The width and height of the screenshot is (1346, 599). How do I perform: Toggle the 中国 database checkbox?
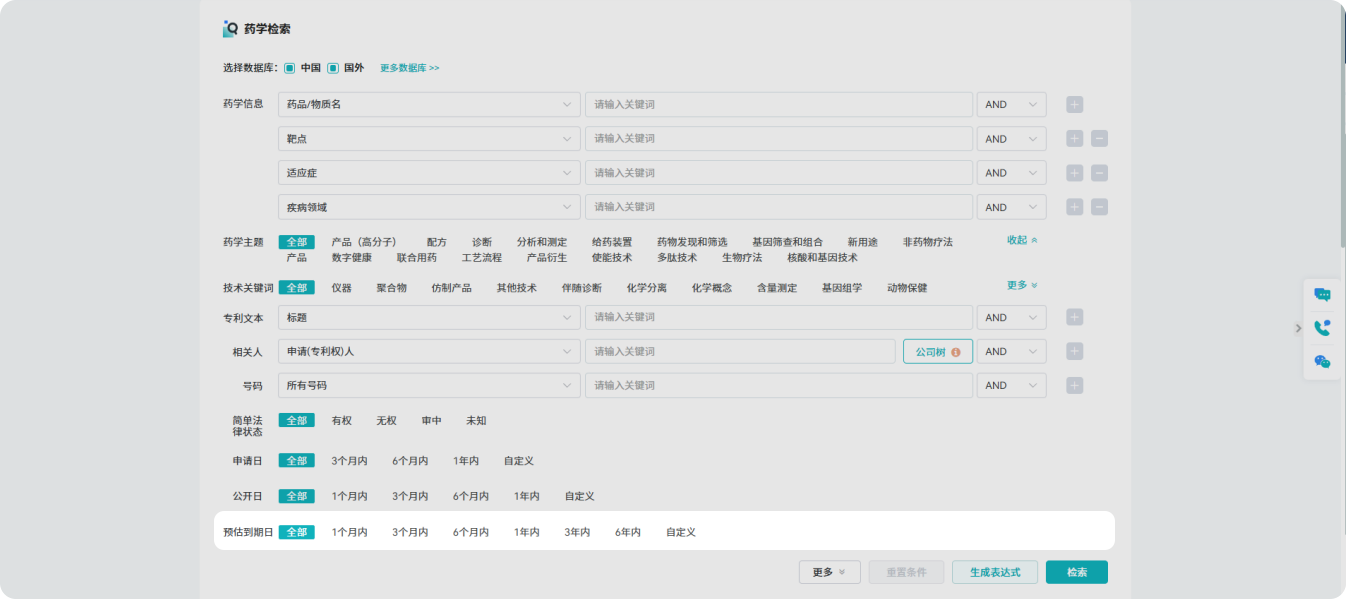pos(289,68)
